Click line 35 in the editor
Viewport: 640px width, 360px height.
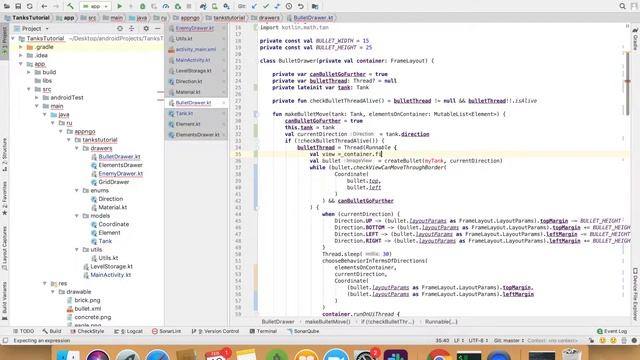coord(443,154)
